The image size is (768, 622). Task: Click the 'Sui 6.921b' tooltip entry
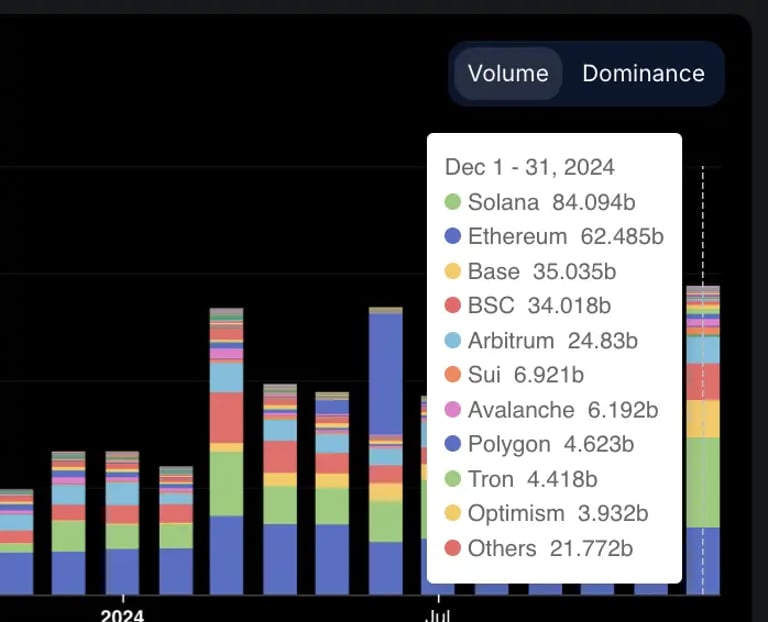pyautogui.click(x=514, y=375)
